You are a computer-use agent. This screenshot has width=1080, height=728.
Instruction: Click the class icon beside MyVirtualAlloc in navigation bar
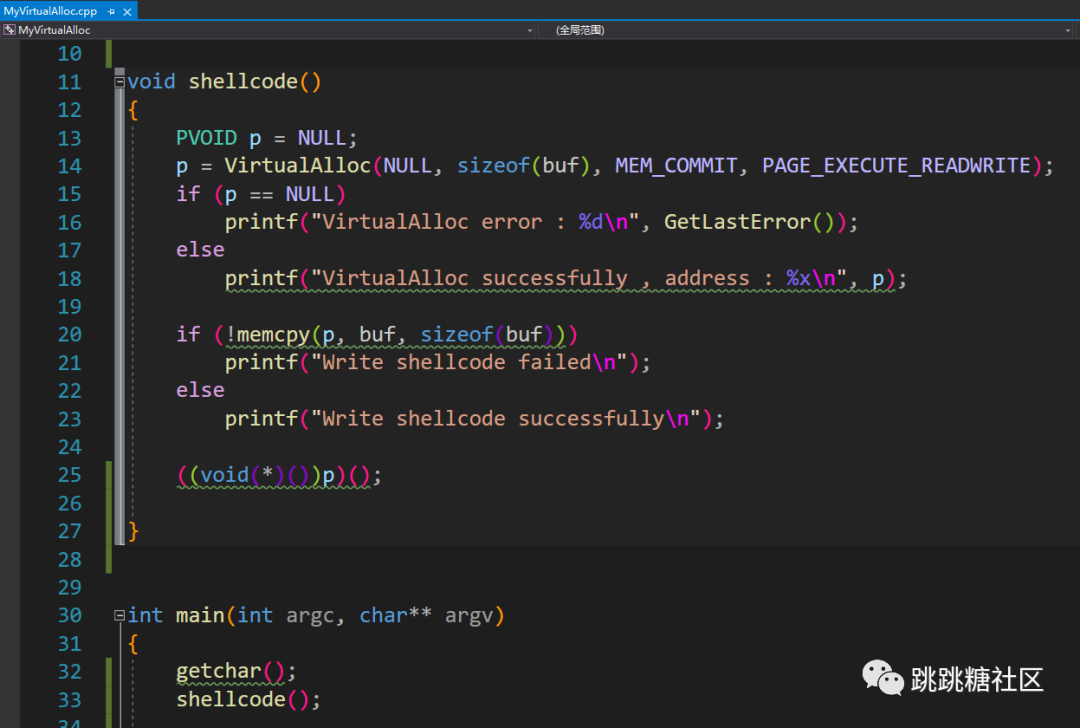click(9, 30)
